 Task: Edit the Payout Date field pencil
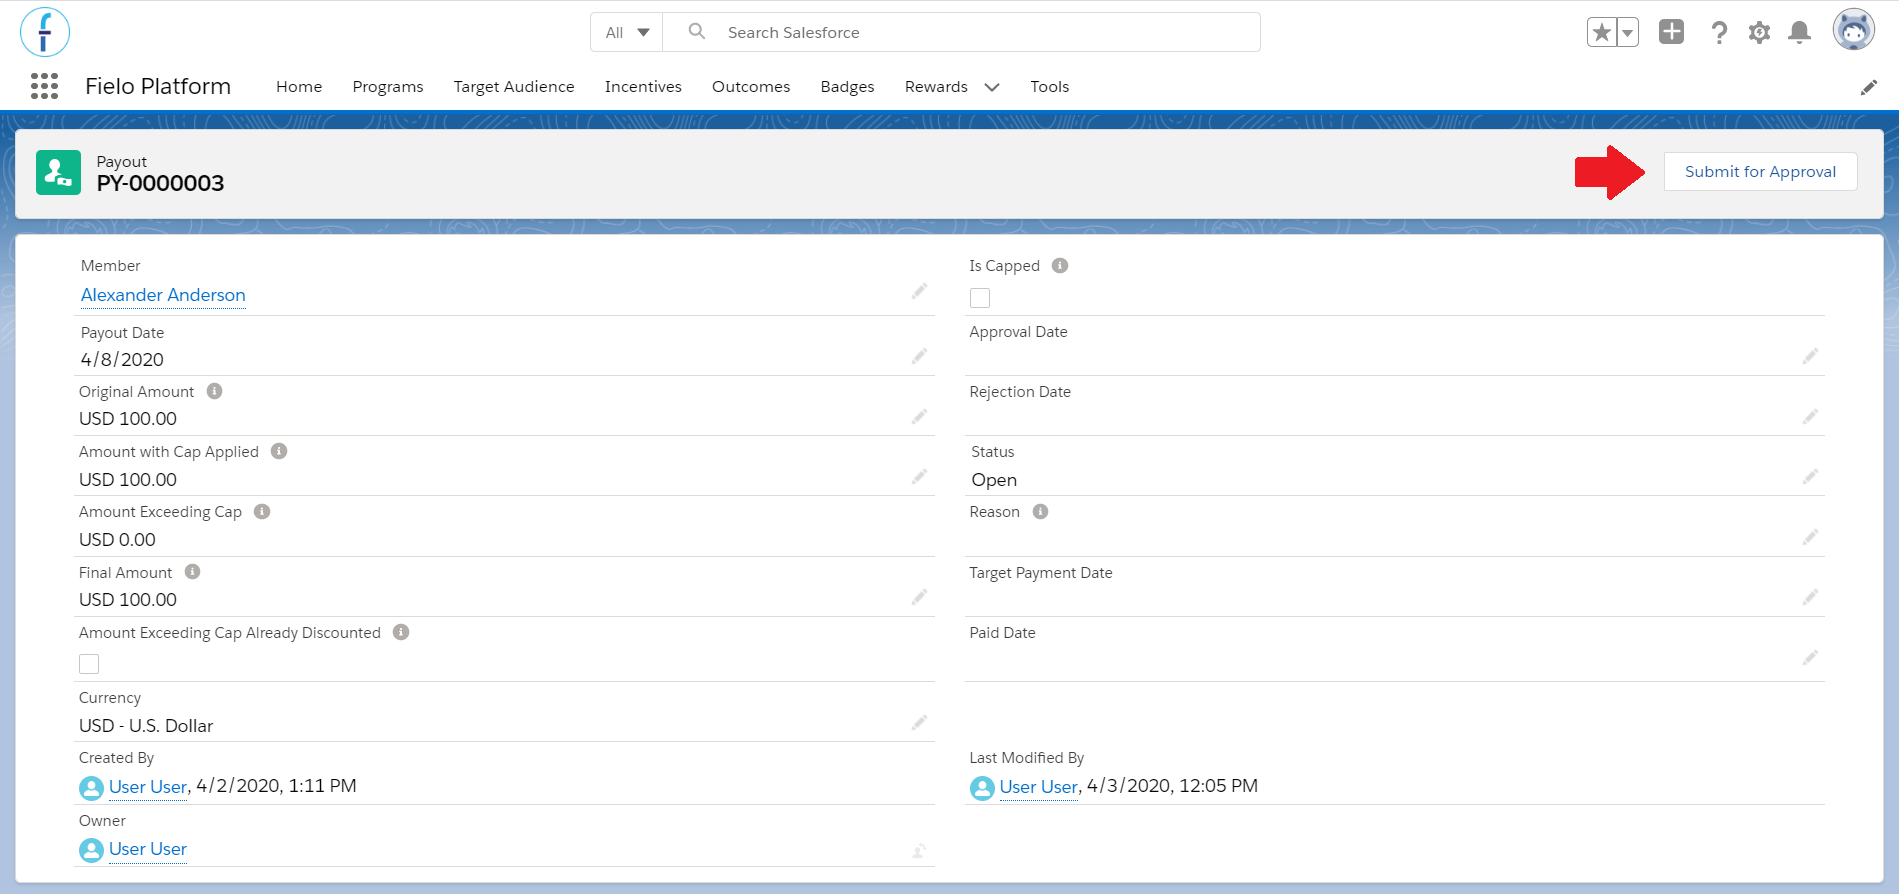(x=919, y=356)
